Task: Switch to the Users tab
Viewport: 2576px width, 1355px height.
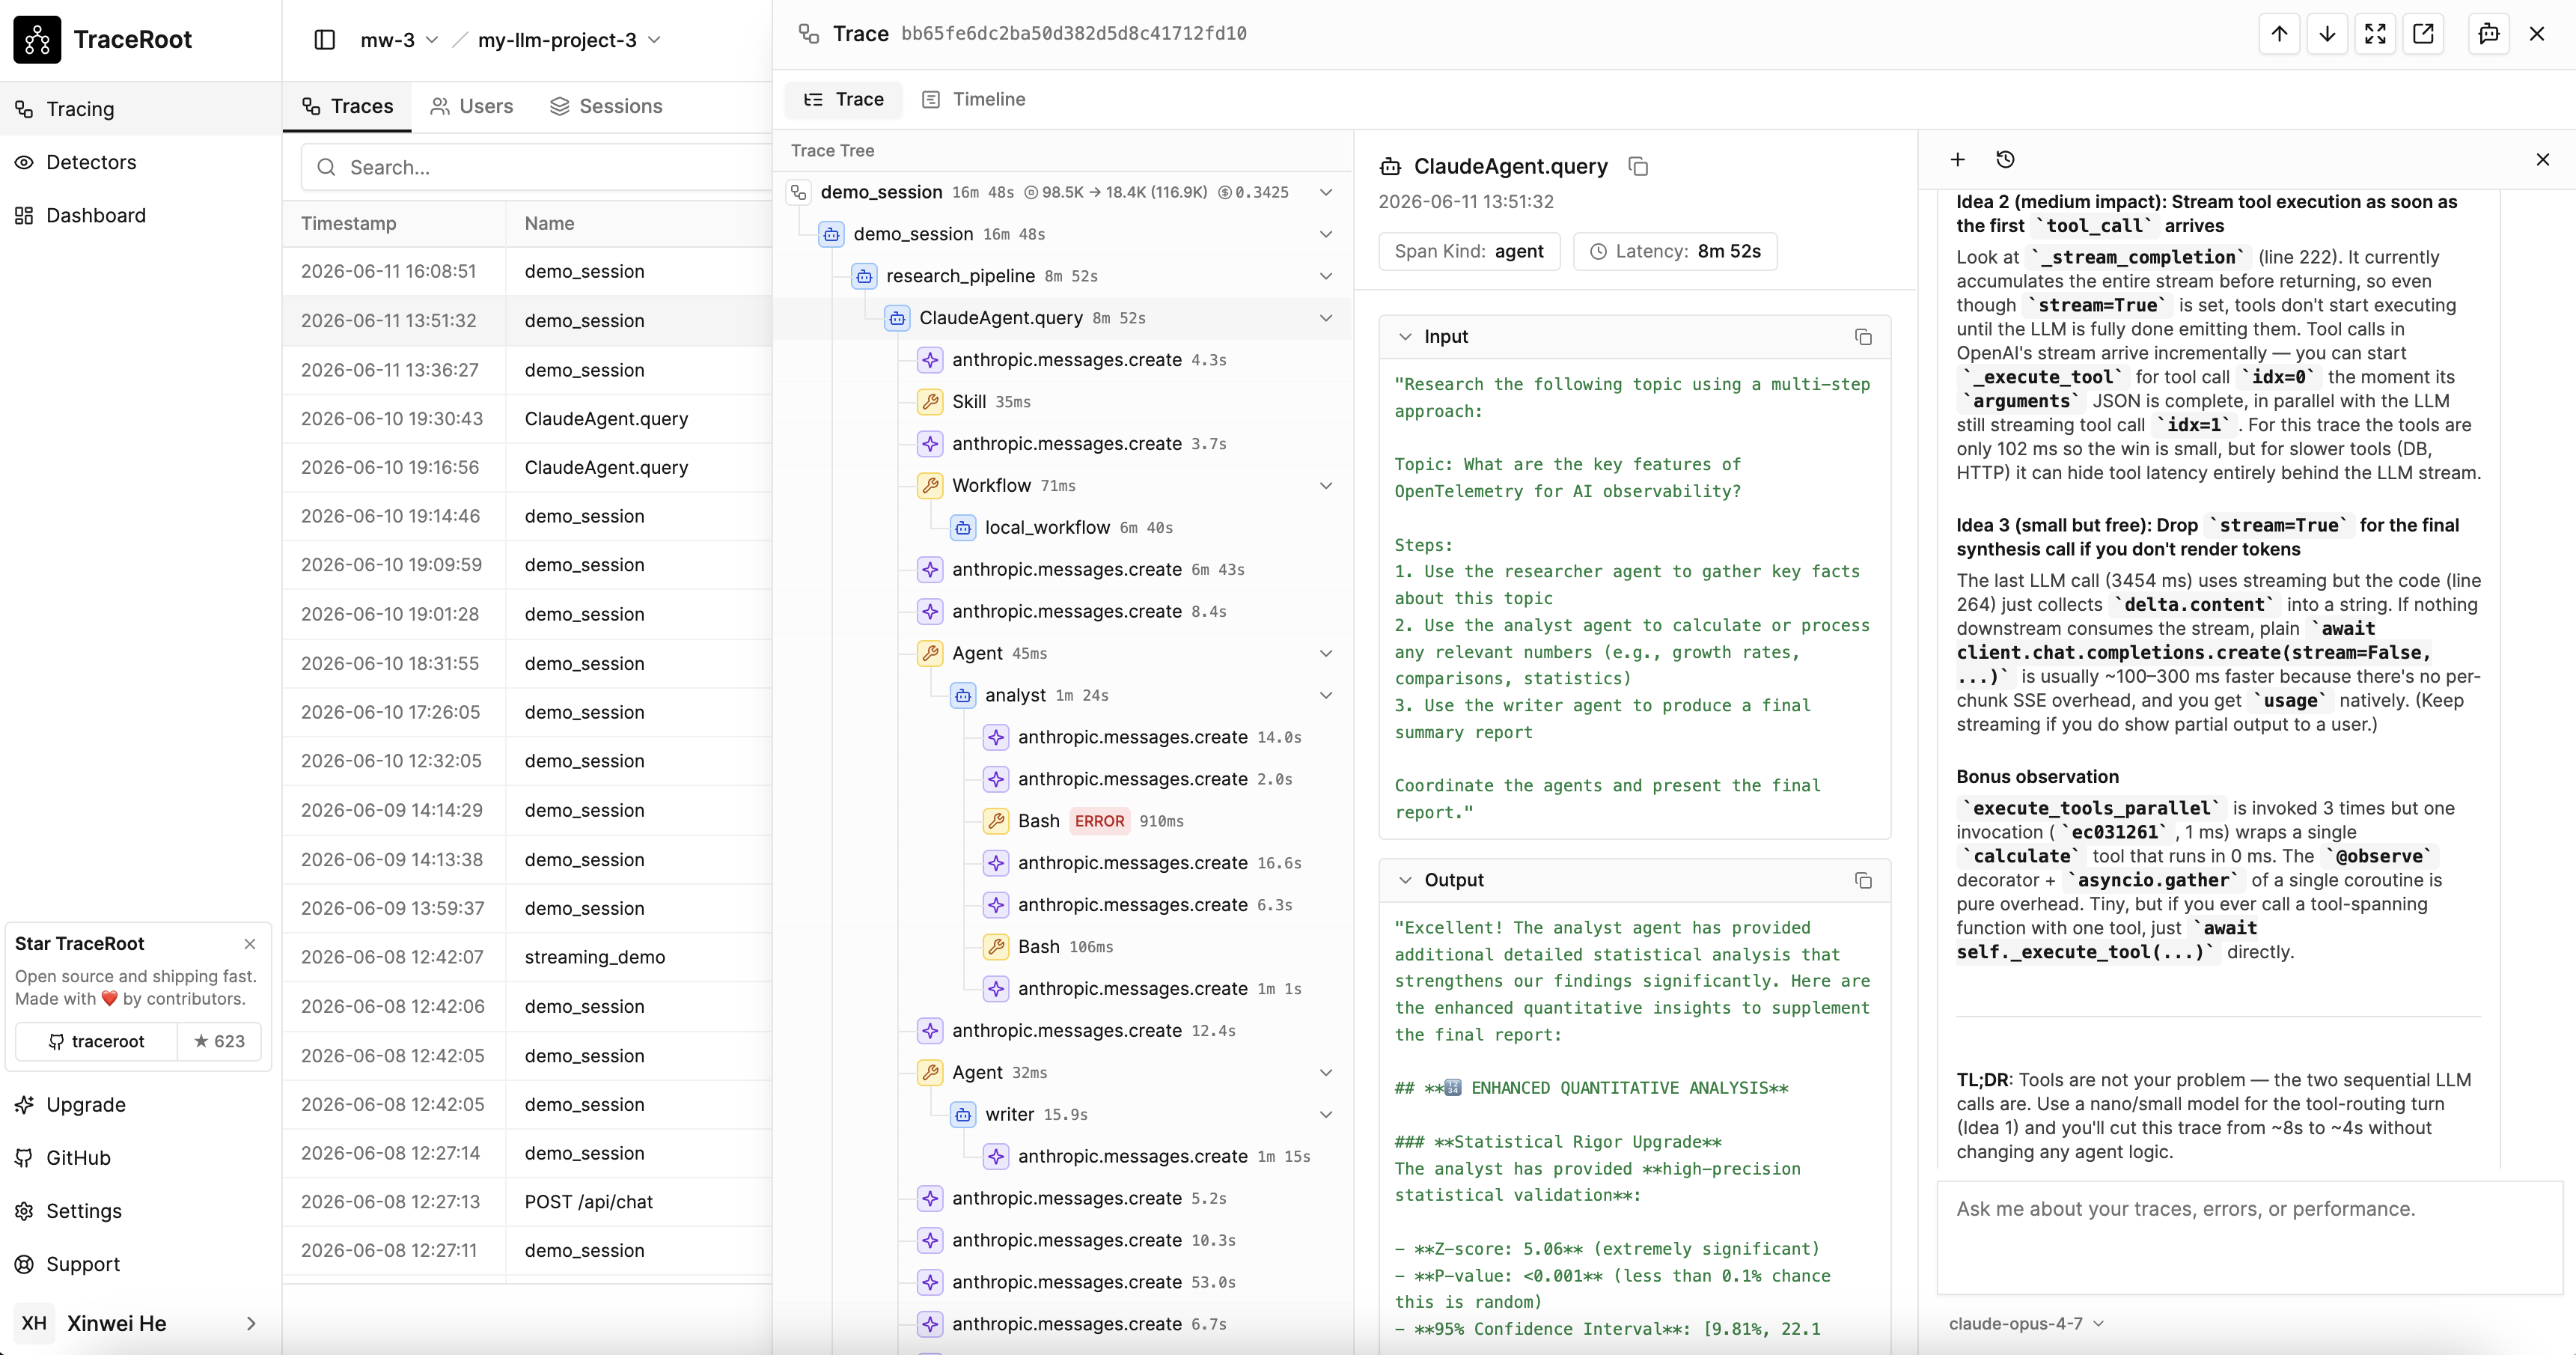Action: coord(471,106)
